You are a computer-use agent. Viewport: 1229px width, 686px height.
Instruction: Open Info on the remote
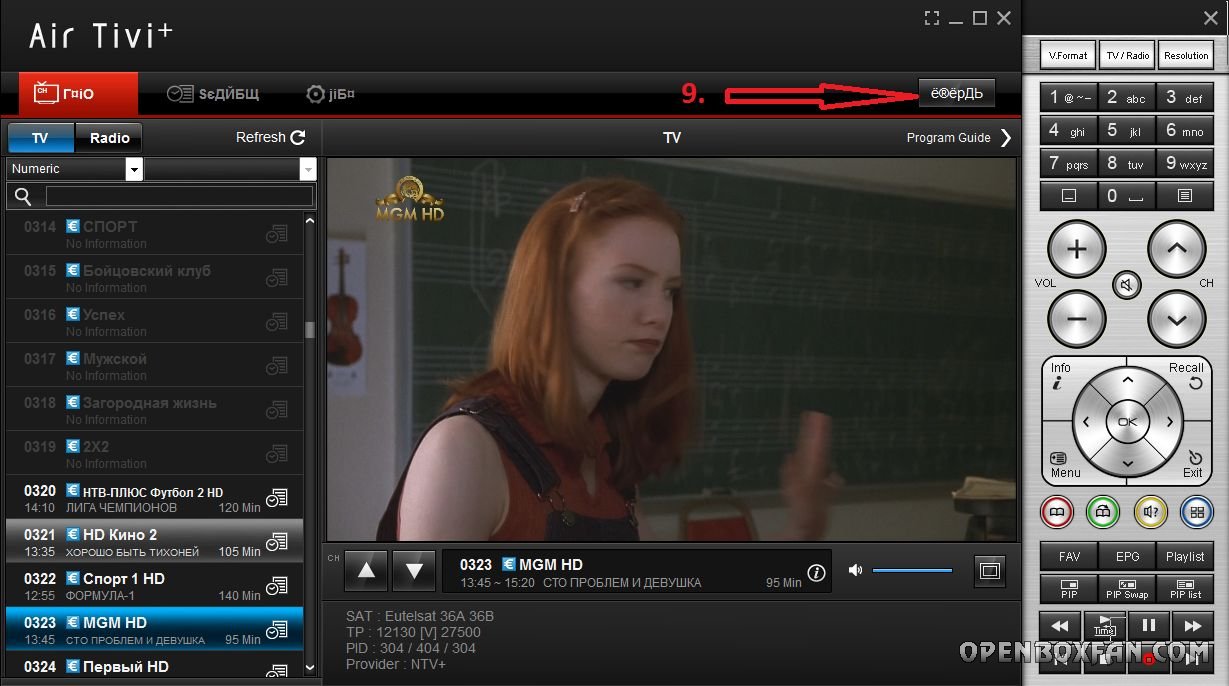point(1060,374)
